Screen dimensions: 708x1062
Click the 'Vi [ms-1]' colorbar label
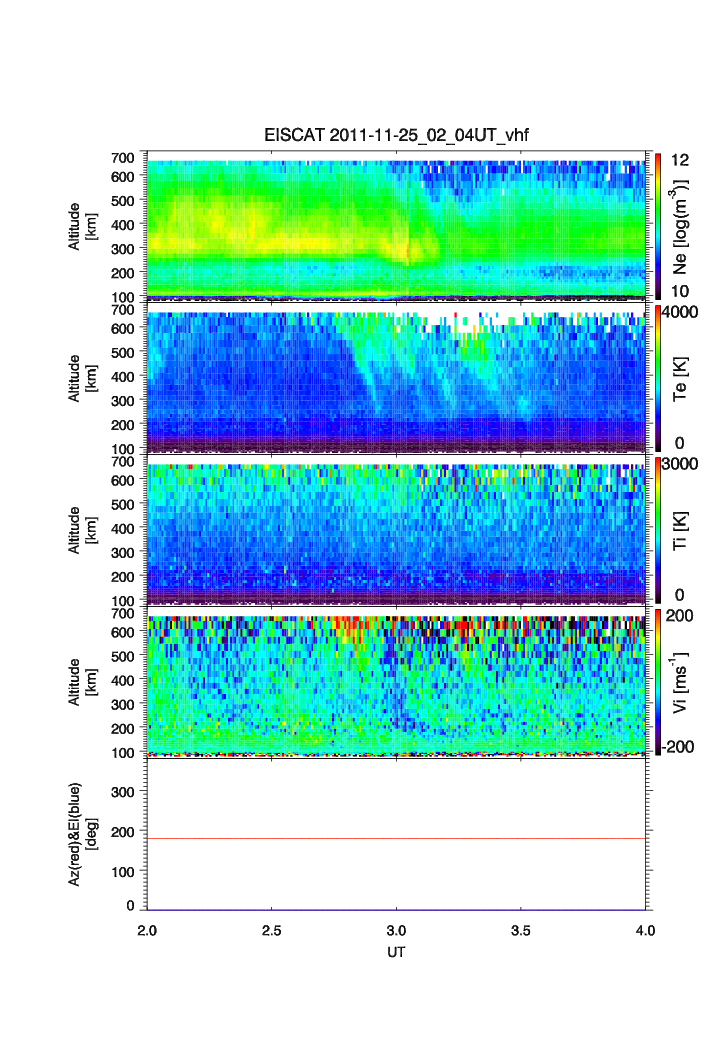coord(680,683)
